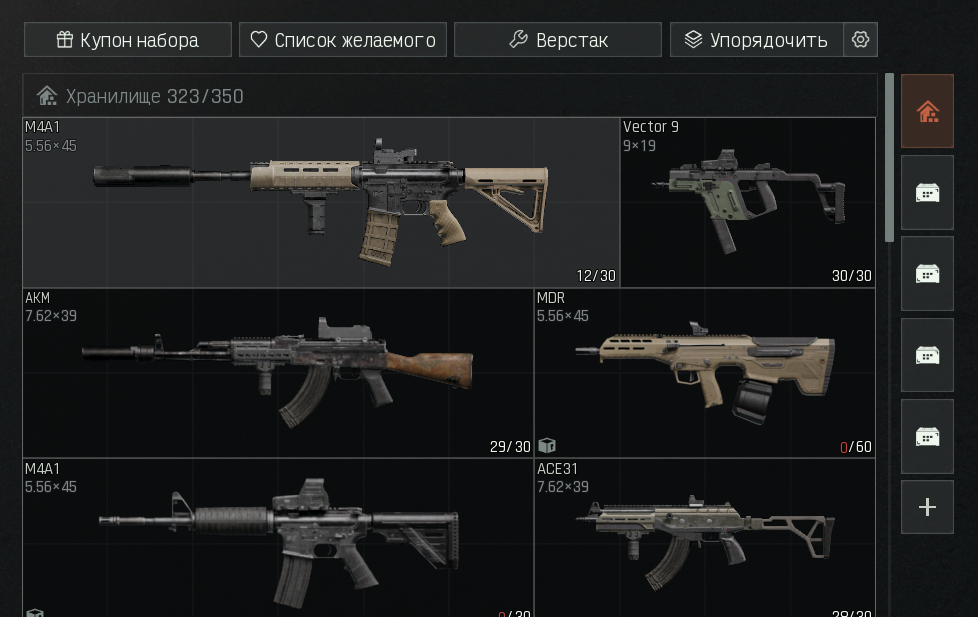Add a new storage tab with plus
The width and height of the screenshot is (978, 617).
[927, 507]
